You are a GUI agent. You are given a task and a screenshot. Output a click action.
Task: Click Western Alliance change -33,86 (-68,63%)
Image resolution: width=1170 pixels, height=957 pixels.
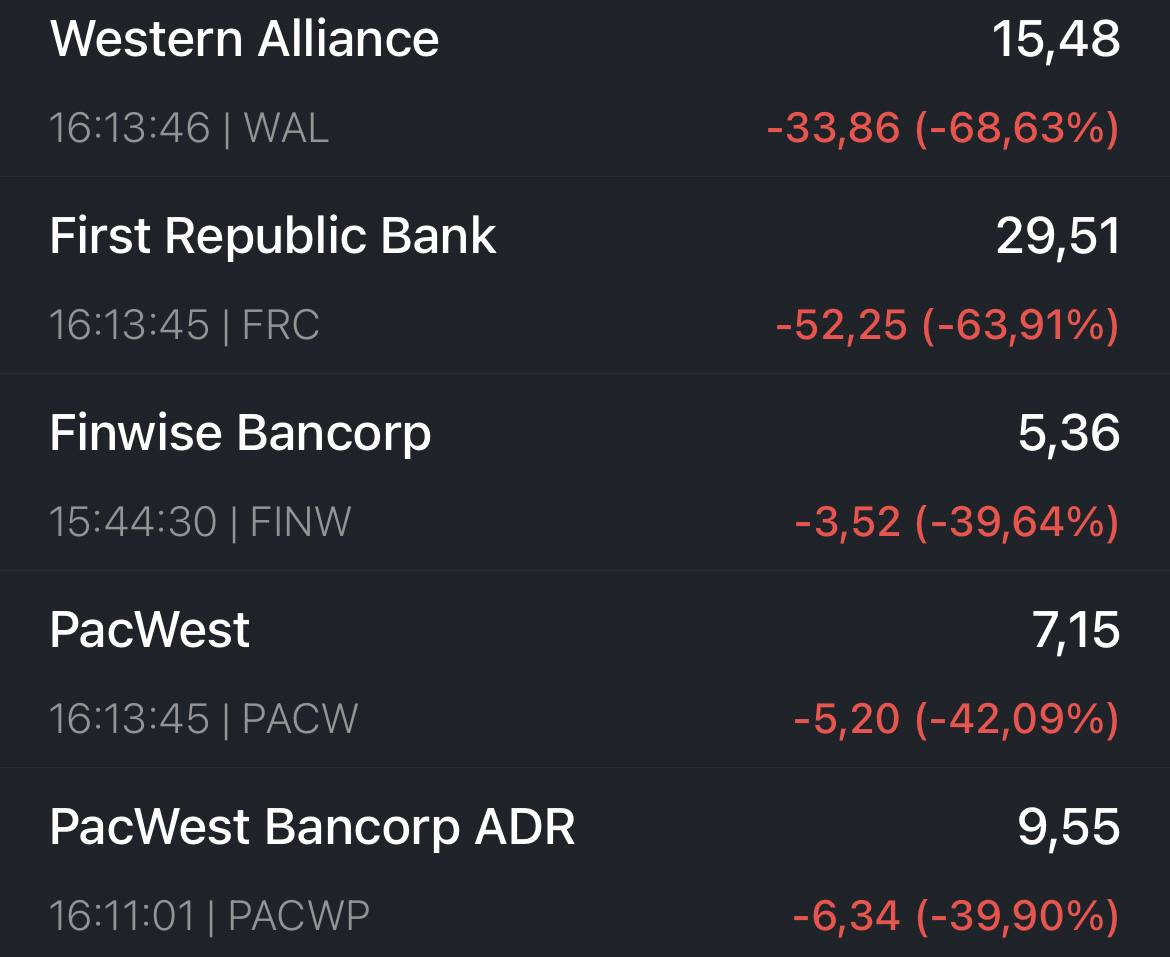943,128
